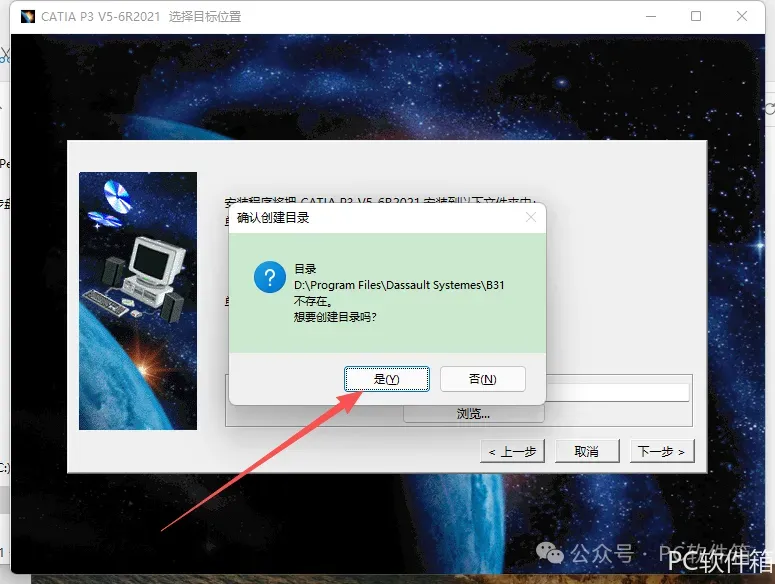Click the 想要创建目录吗? prompt text

tap(335, 317)
